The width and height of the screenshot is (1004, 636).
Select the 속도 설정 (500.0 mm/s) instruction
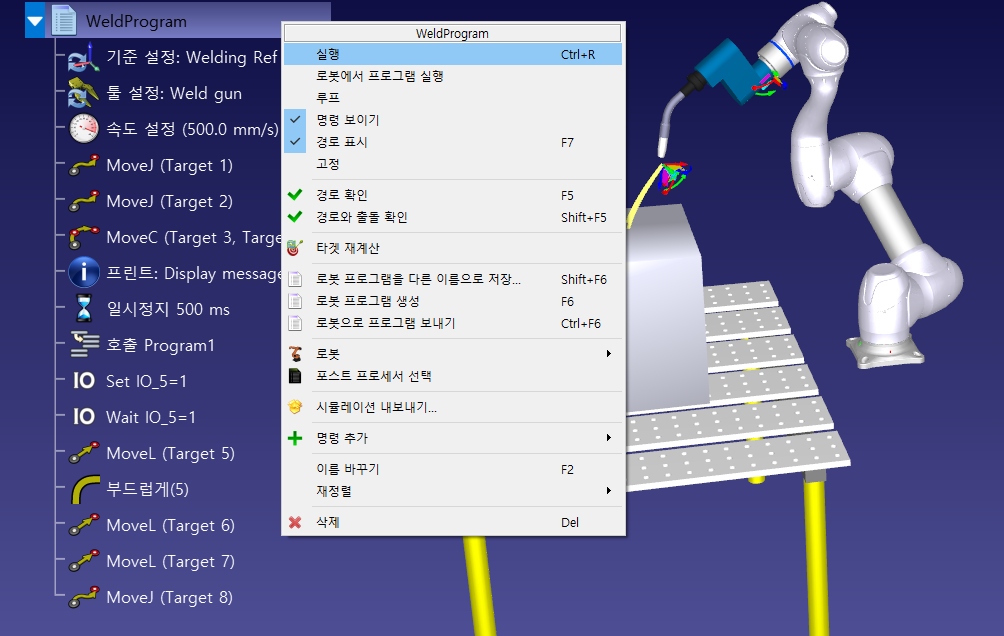coord(192,129)
